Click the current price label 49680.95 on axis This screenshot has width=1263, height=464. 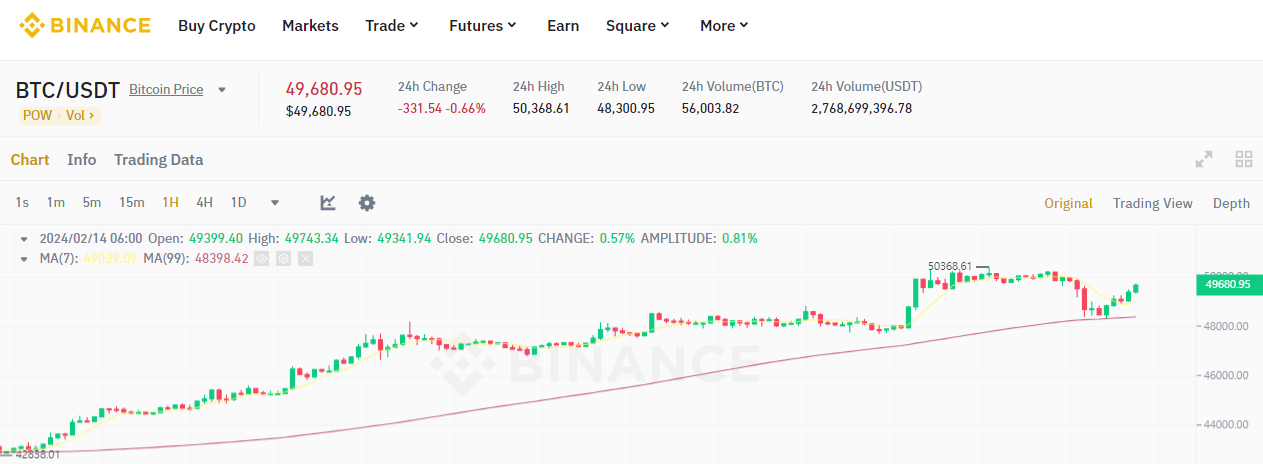click(1228, 285)
